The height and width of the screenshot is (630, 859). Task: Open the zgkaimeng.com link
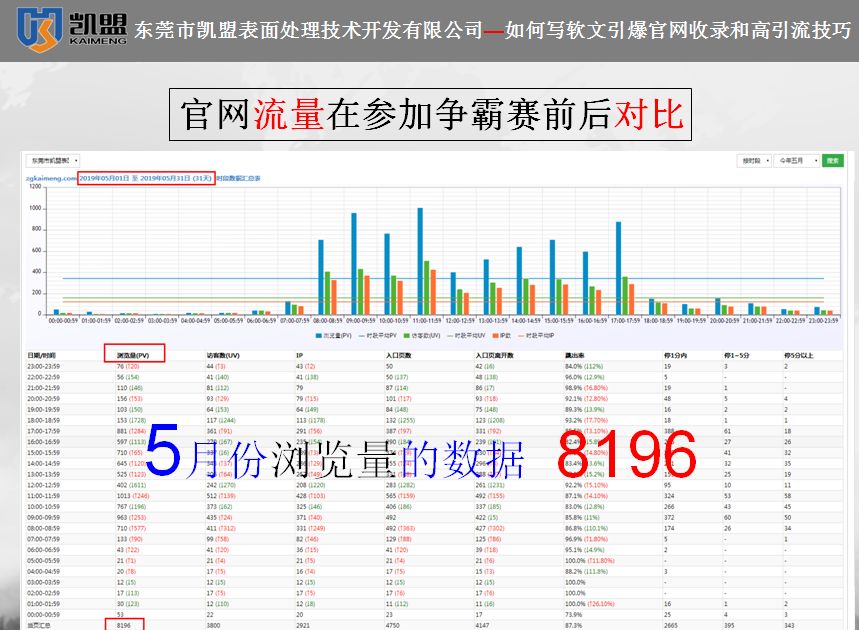click(49, 178)
